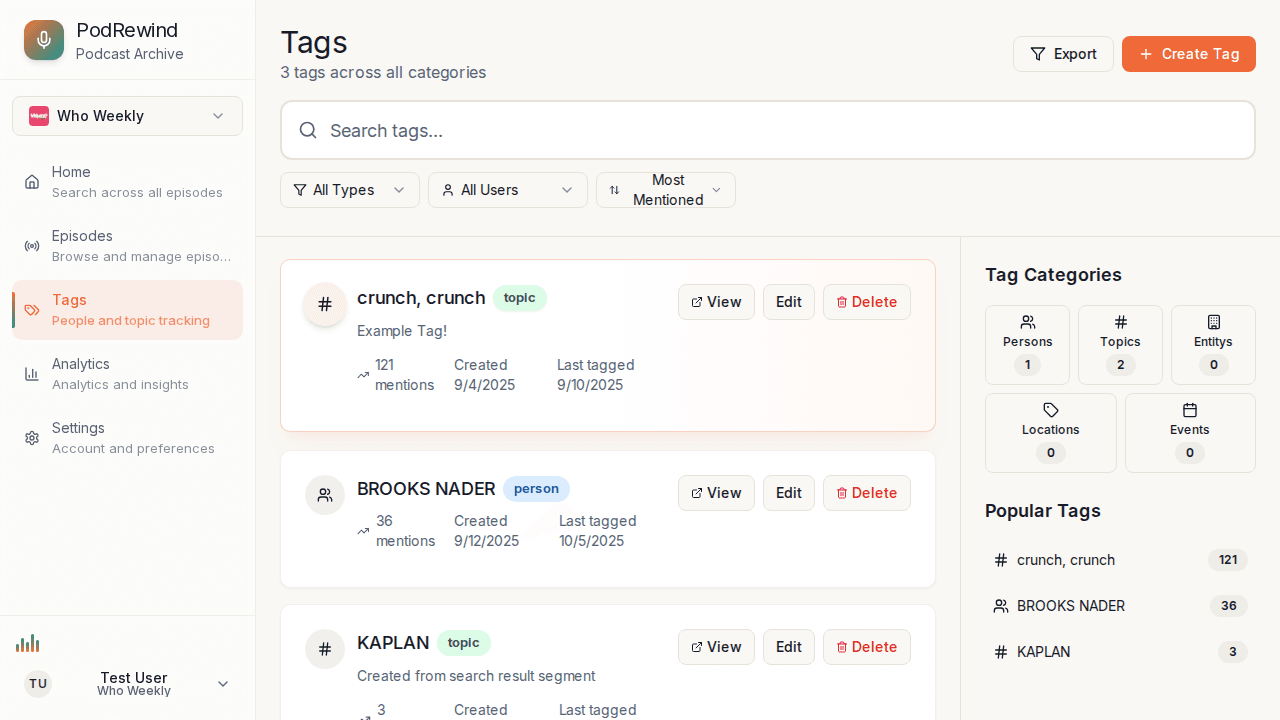Click the PodRewind microphone logo
Image resolution: width=1280 pixels, height=720 pixels.
coord(43,40)
